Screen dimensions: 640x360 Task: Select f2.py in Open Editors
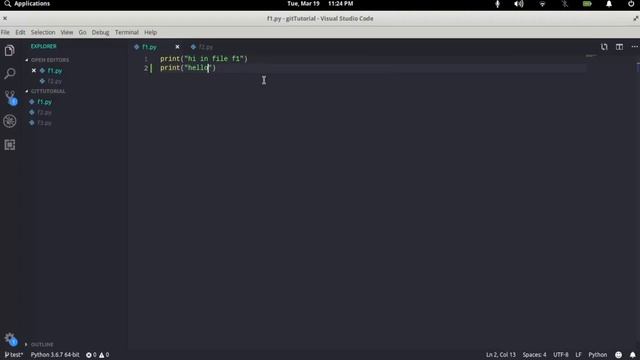[54, 81]
